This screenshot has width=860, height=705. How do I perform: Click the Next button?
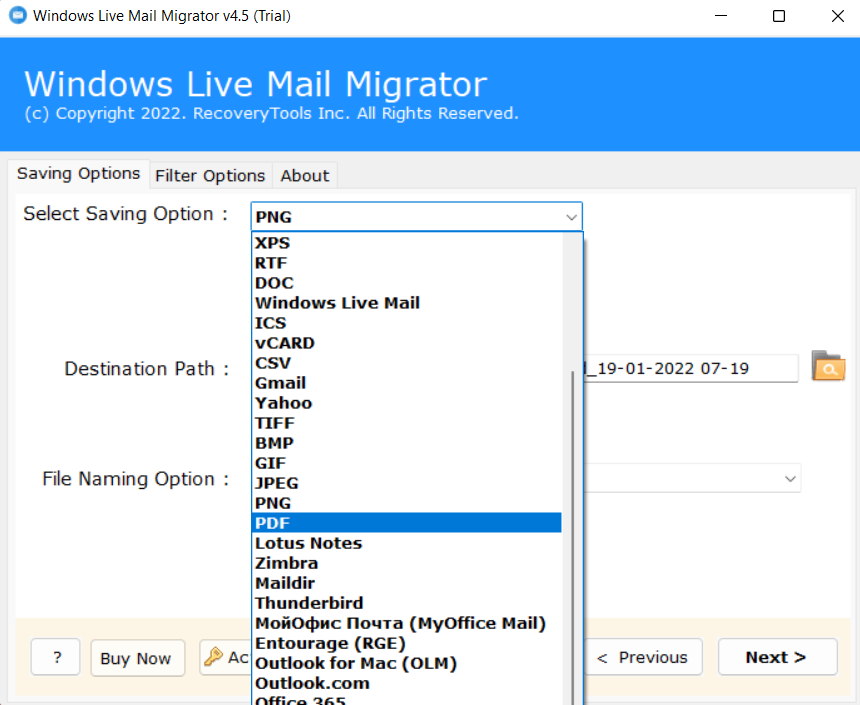click(777, 657)
